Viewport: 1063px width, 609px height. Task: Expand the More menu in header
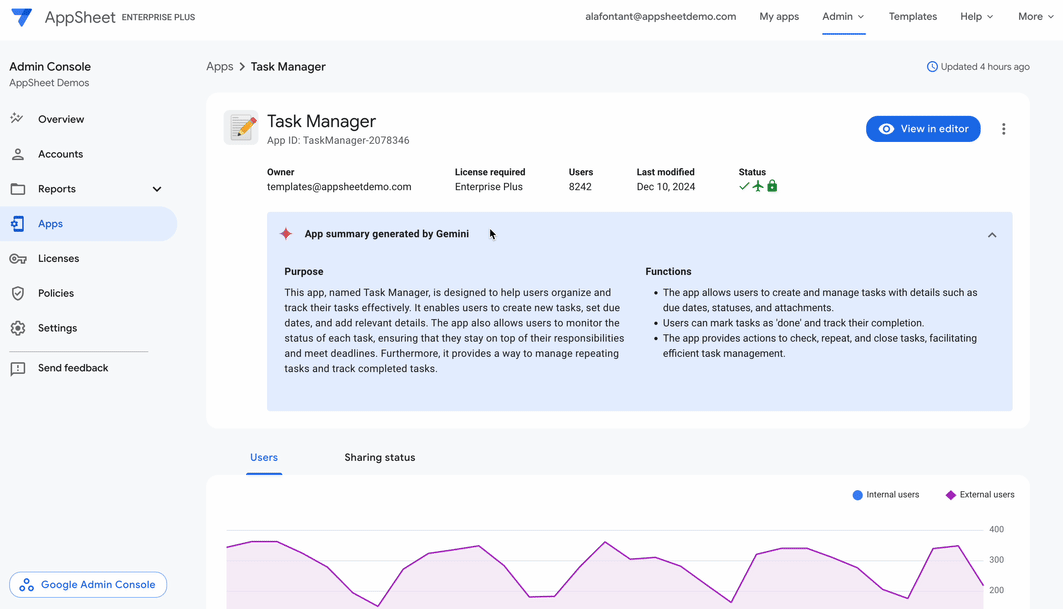pos(1035,17)
